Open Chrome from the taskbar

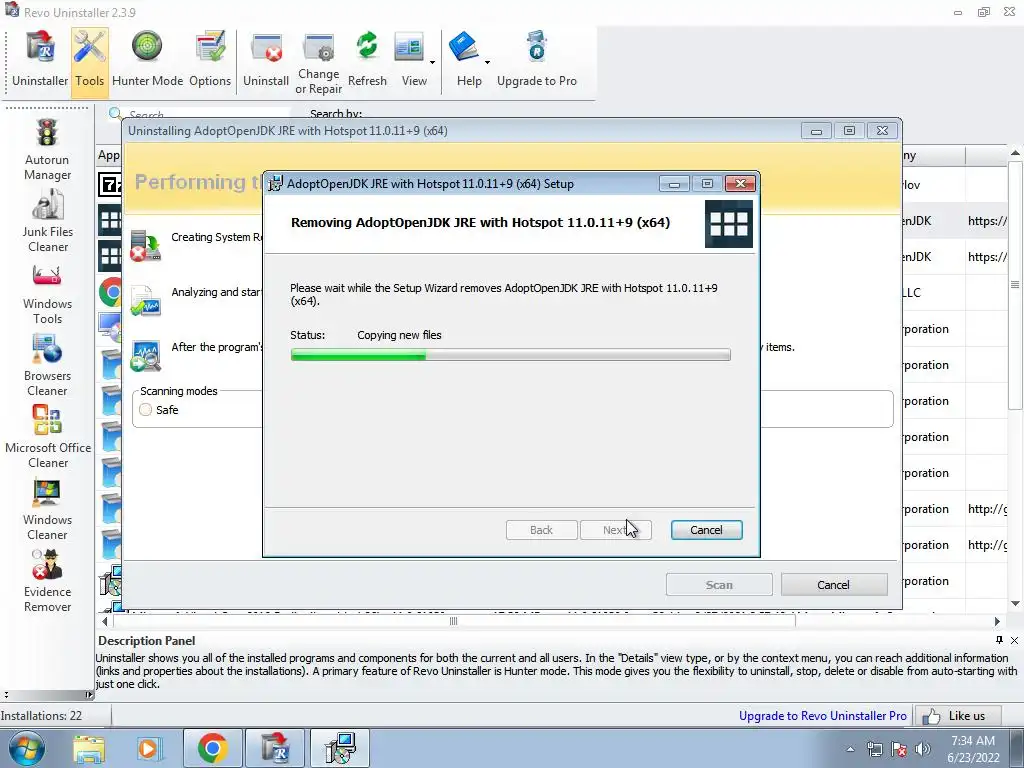click(x=212, y=748)
